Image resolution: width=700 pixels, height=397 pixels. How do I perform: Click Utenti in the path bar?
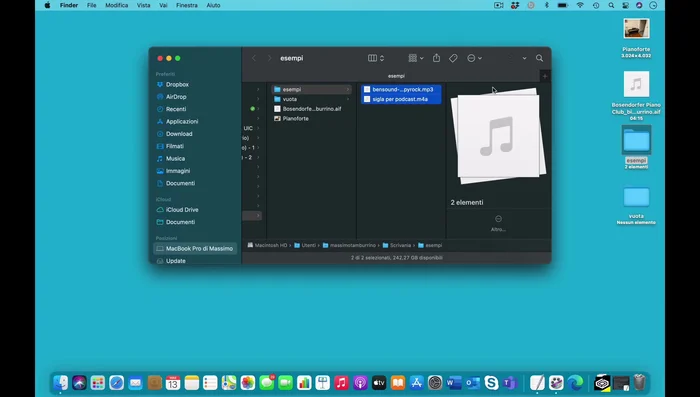pos(305,245)
